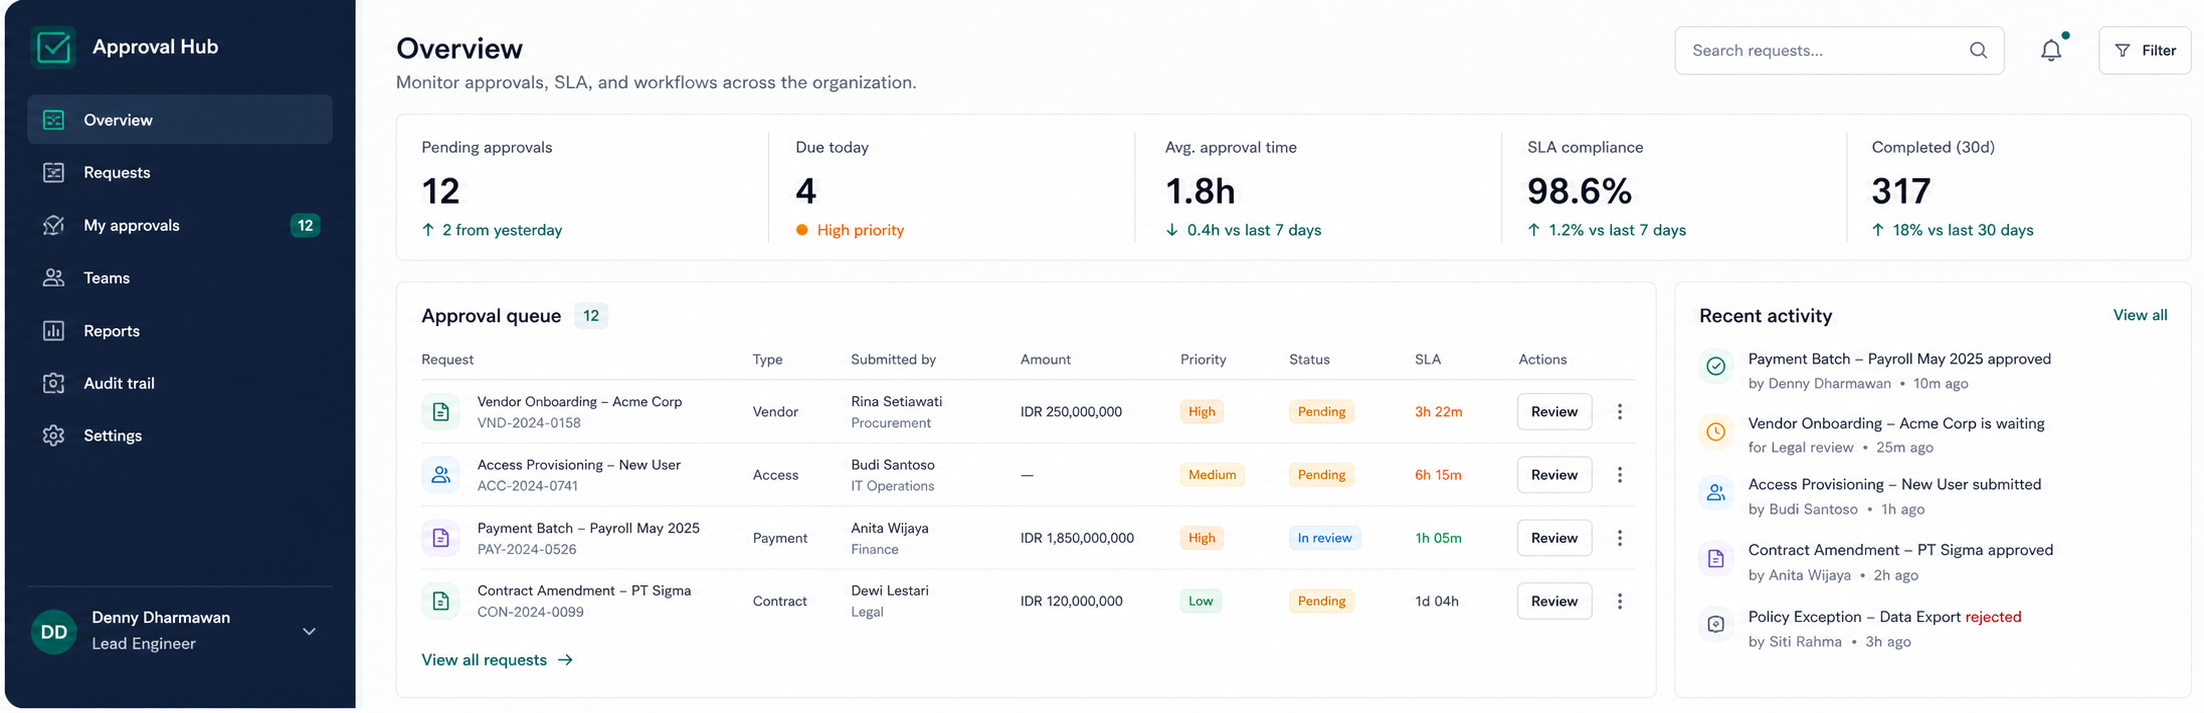Screen dimensions: 2204x713
Task: Go to Requests in sidebar
Action: click(180, 173)
